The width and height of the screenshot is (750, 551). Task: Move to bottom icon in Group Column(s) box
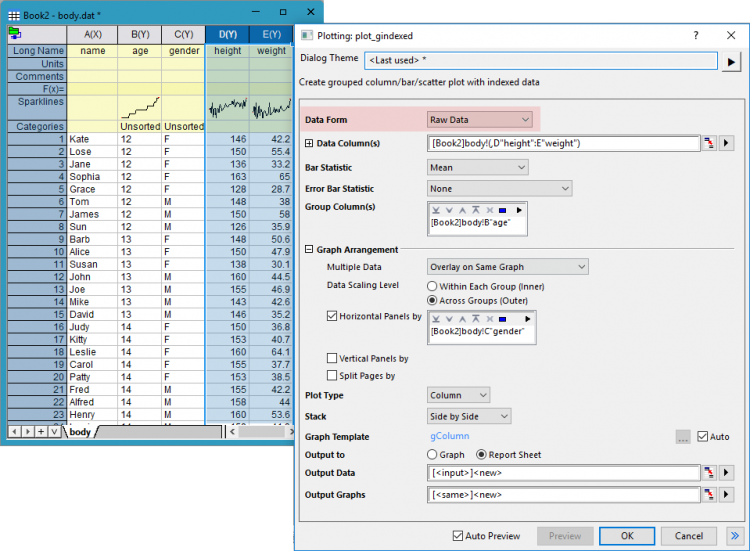(x=436, y=210)
